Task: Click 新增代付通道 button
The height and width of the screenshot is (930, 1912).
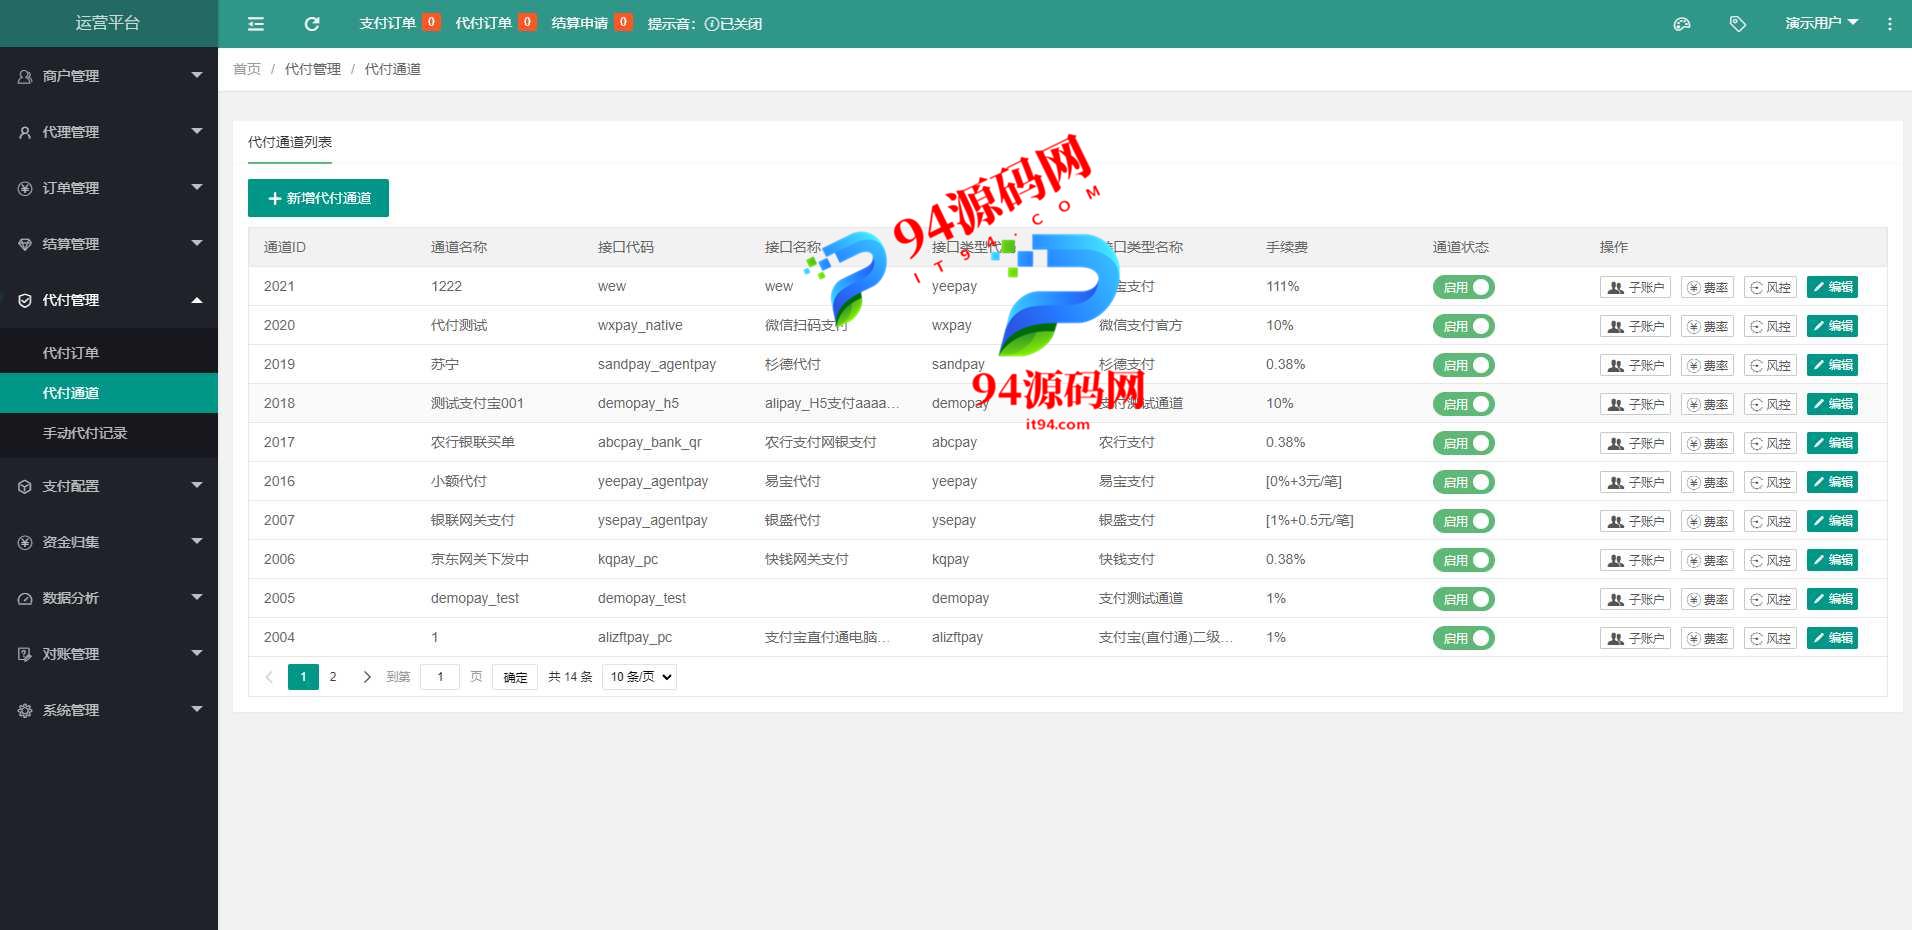Action: [318, 198]
